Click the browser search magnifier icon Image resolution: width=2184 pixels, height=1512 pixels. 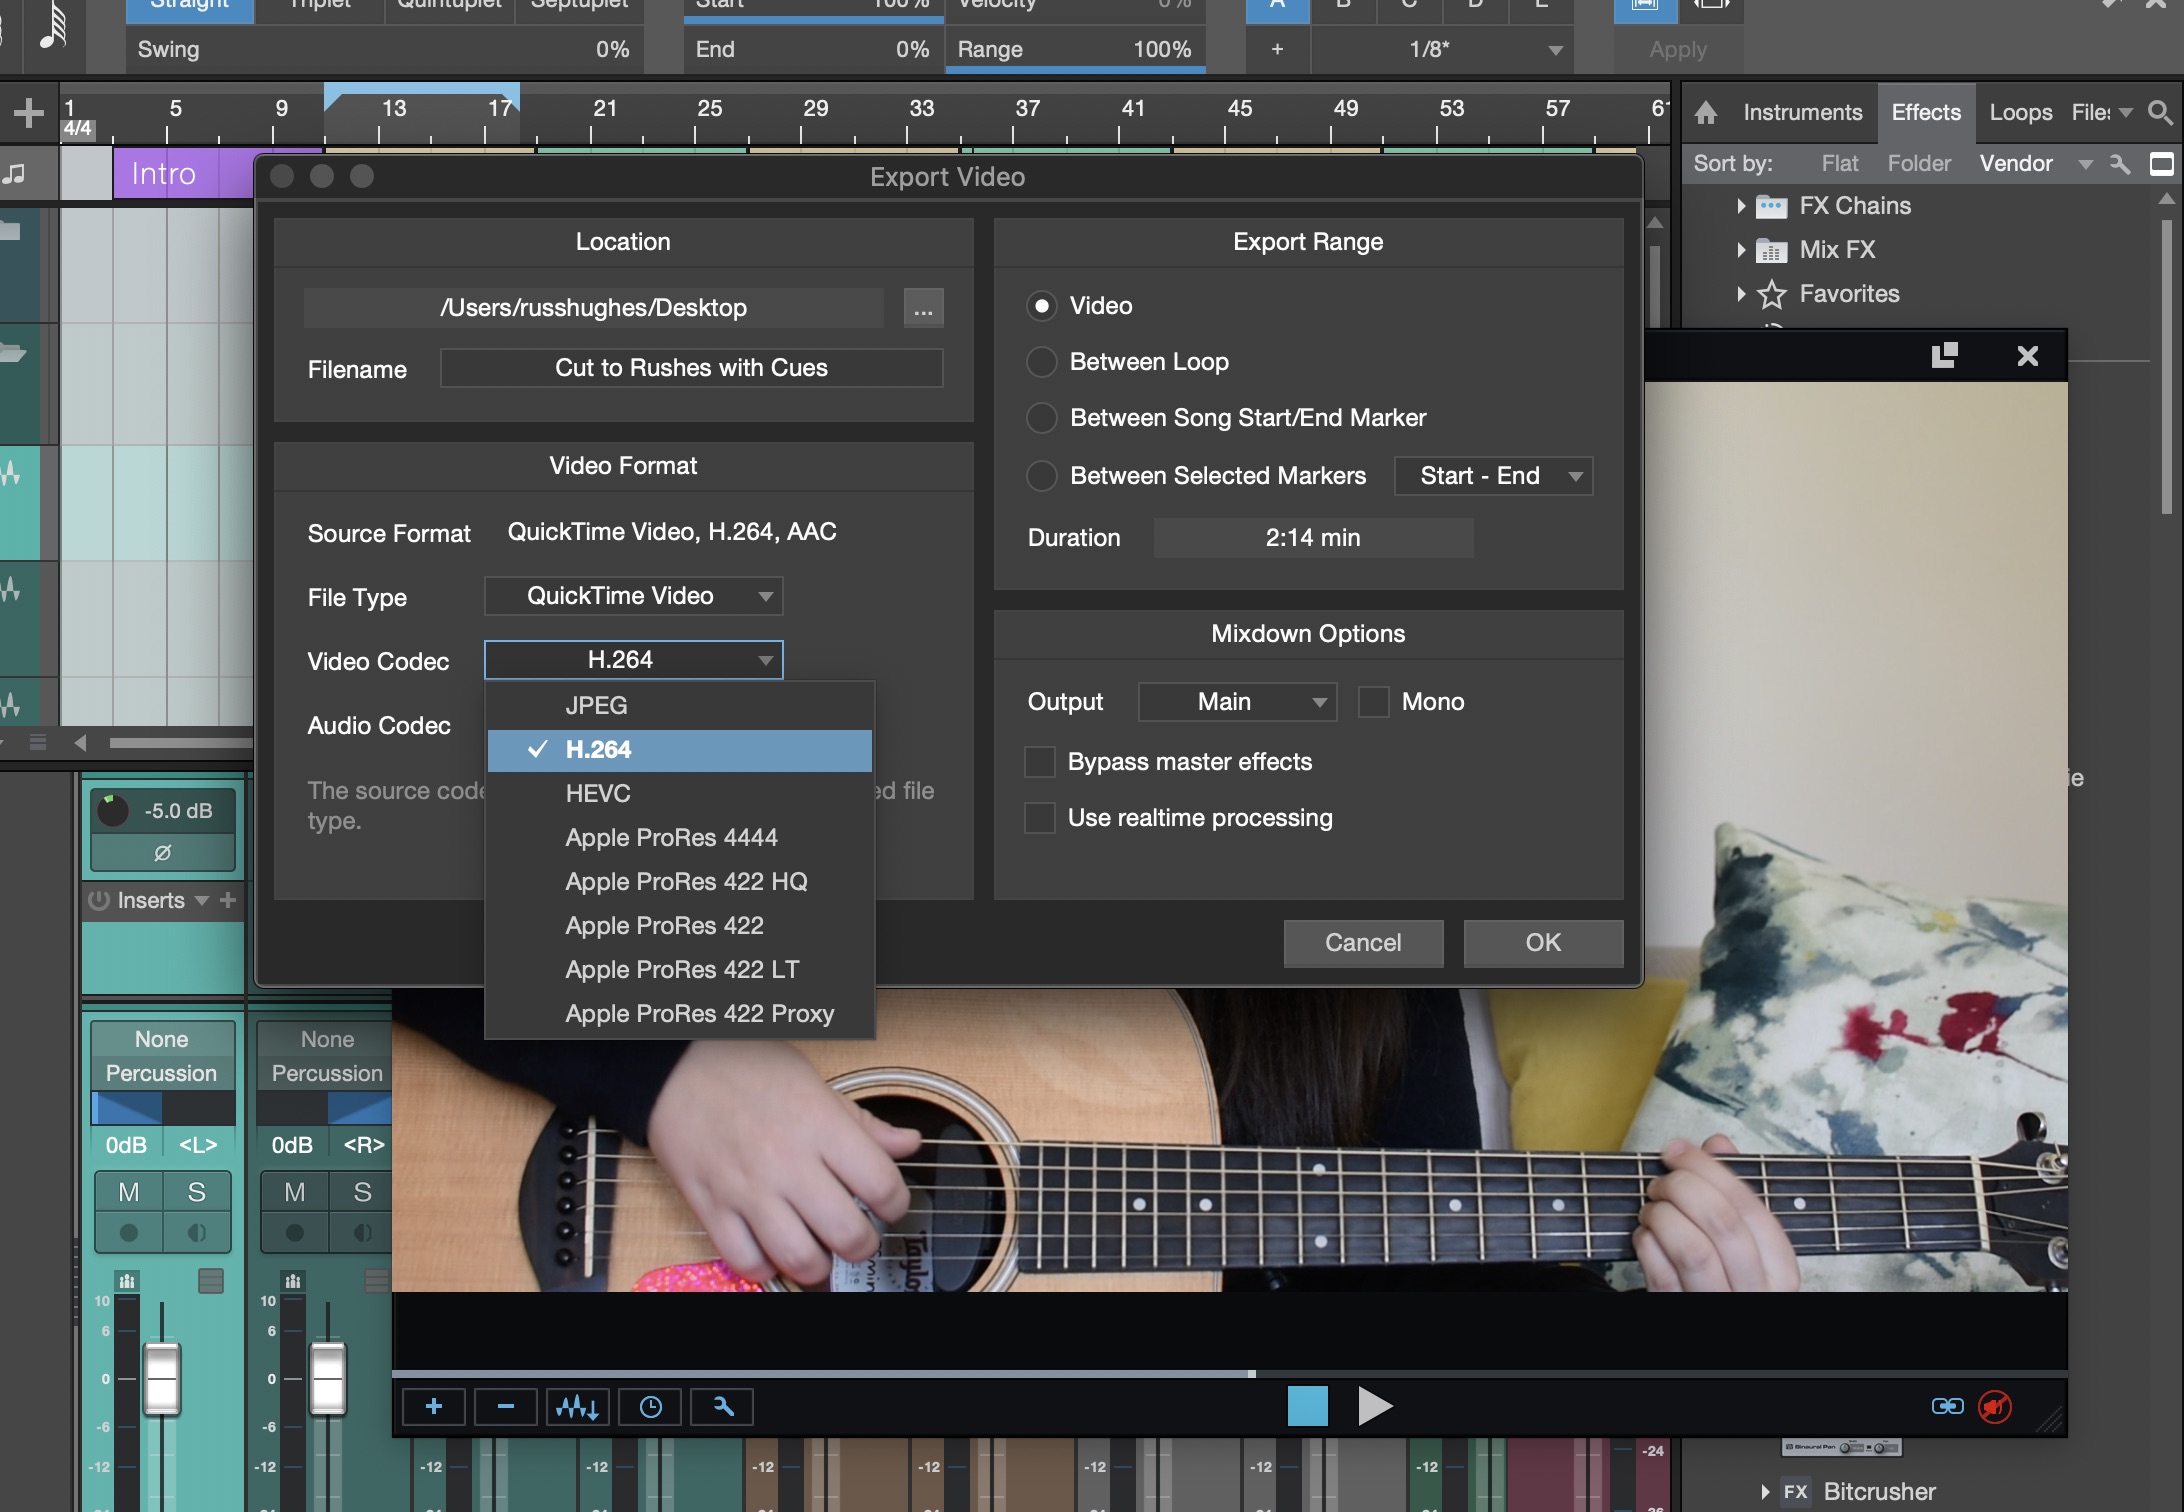tap(2159, 113)
